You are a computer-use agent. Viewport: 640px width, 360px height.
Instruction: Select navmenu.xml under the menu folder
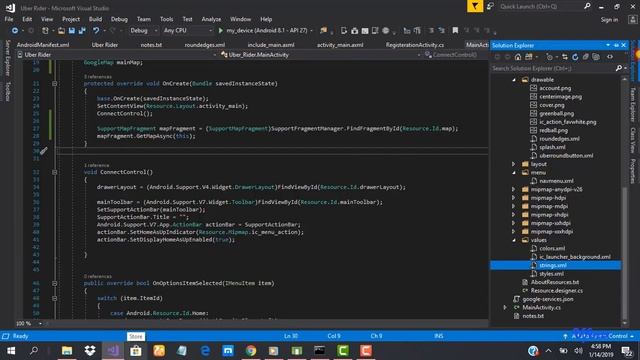point(556,181)
